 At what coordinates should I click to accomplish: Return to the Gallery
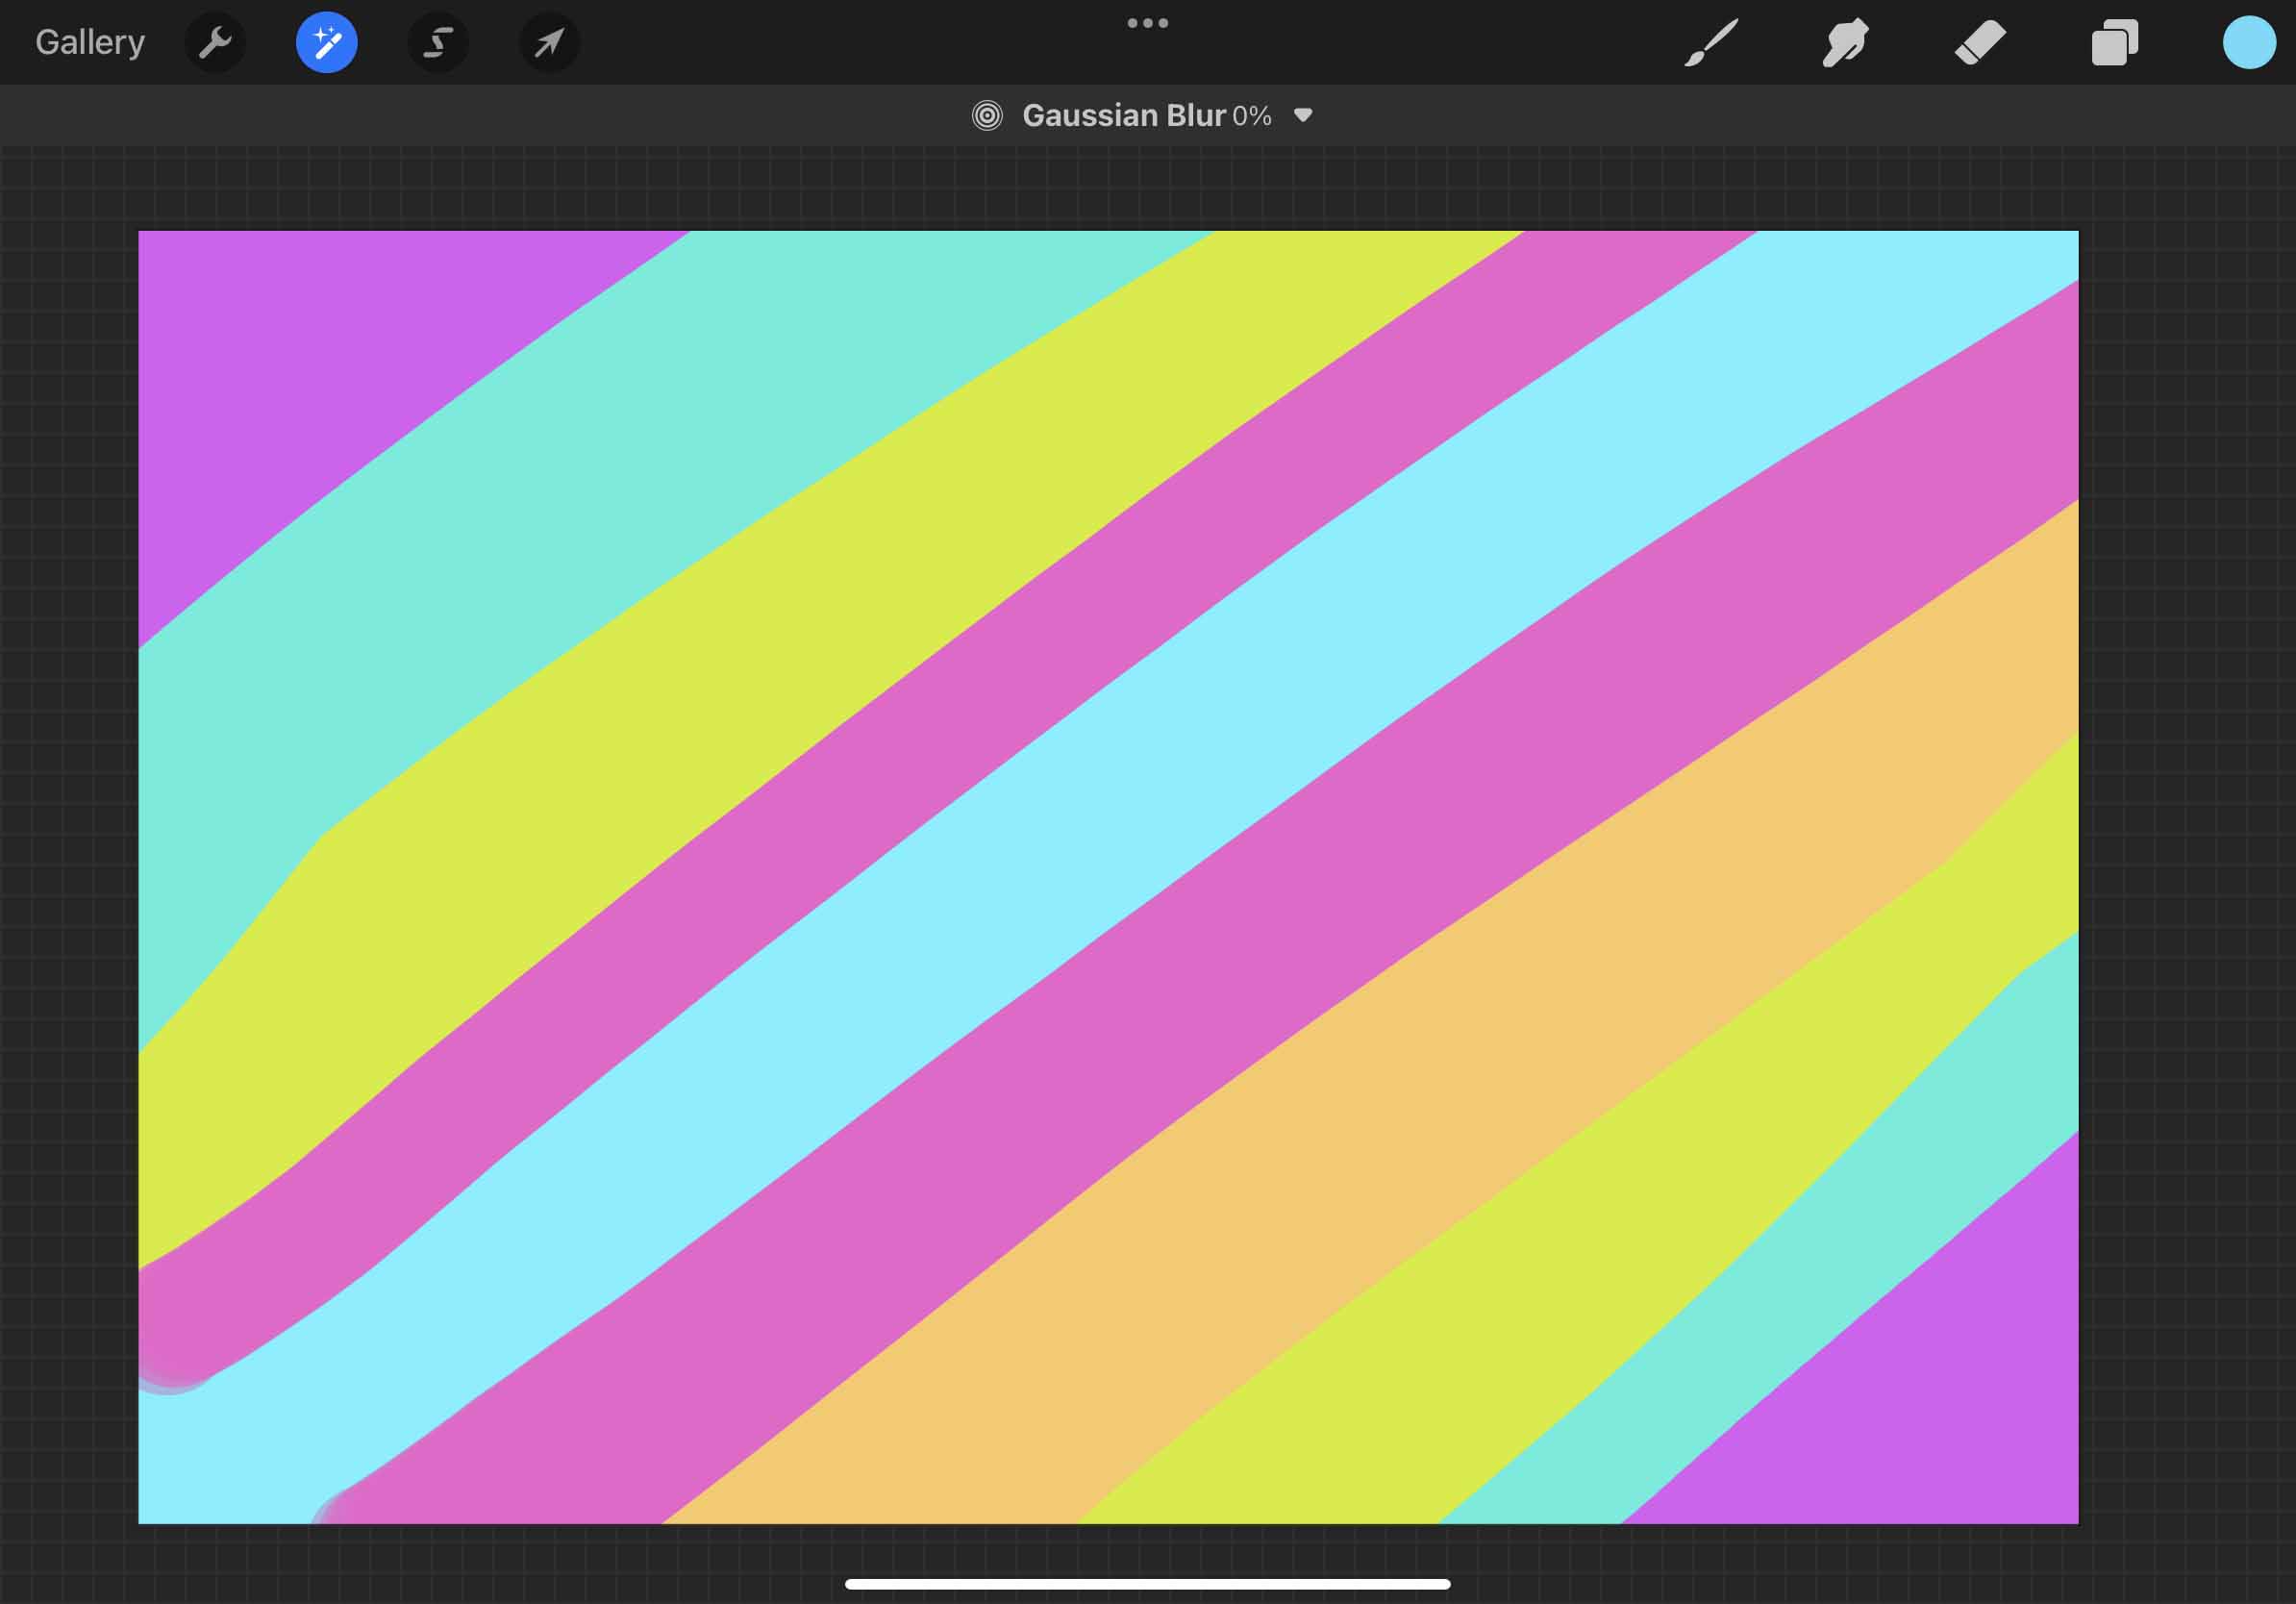pos(90,43)
